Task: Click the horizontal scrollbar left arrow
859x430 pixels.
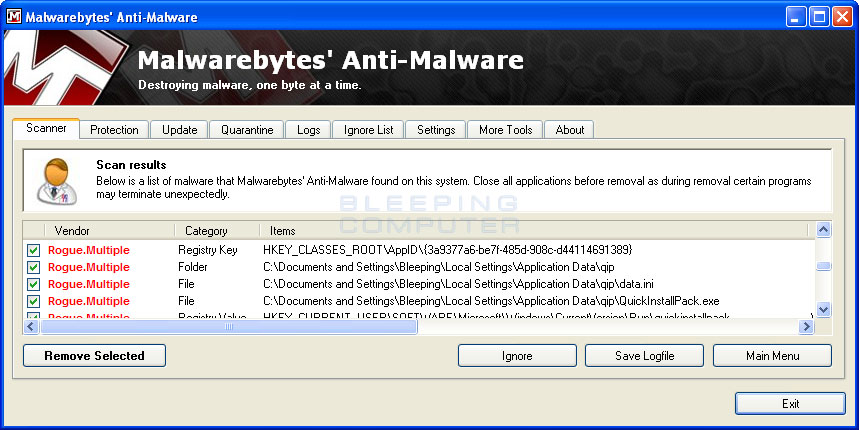Action: [x=31, y=327]
